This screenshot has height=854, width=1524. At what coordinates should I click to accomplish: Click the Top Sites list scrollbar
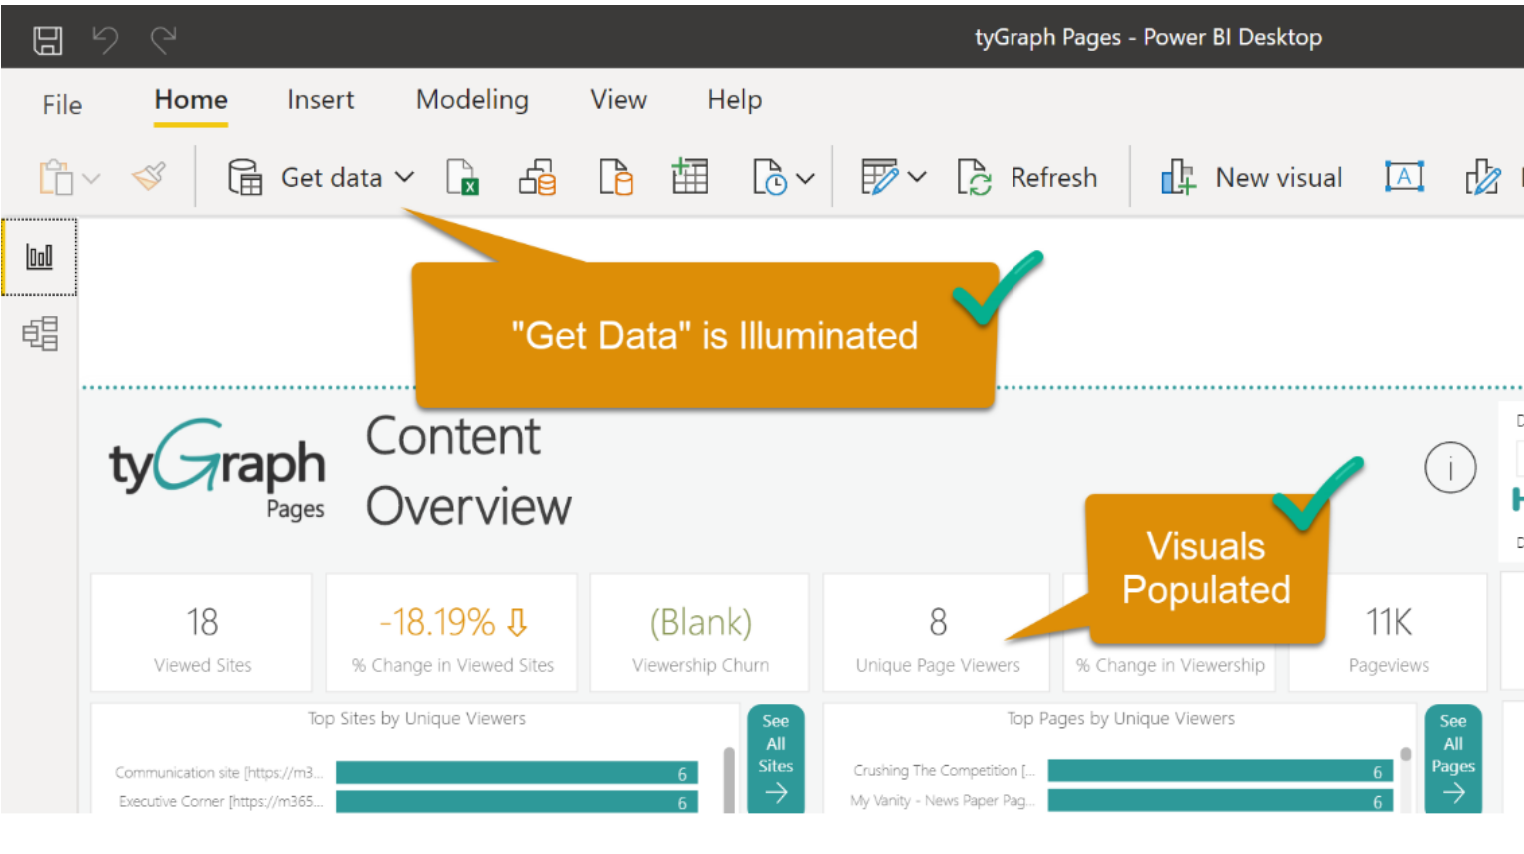point(729,778)
